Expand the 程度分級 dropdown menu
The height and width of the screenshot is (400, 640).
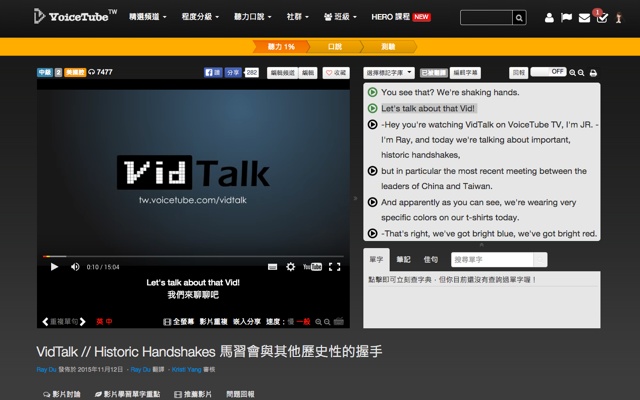pos(200,17)
